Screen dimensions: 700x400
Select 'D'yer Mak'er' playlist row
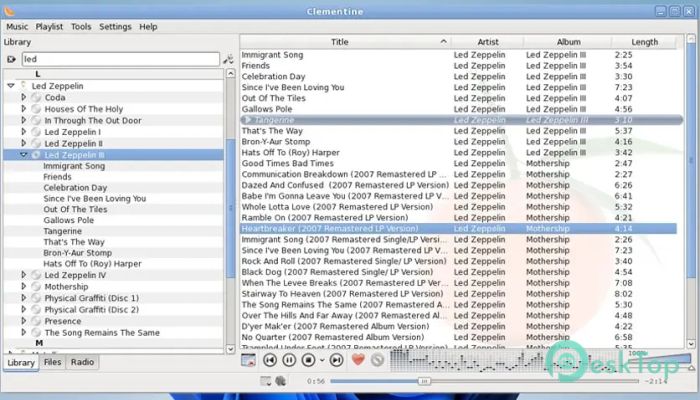click(x=458, y=326)
